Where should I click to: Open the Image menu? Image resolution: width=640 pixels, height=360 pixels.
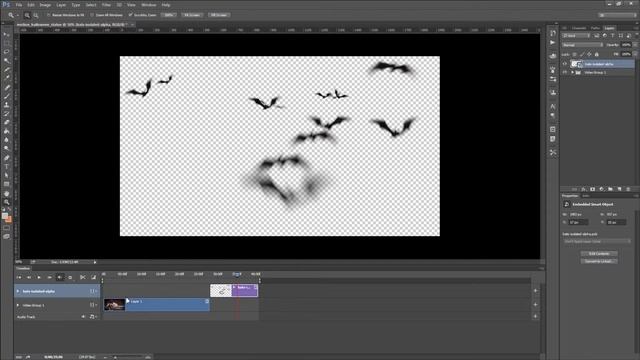[45, 5]
